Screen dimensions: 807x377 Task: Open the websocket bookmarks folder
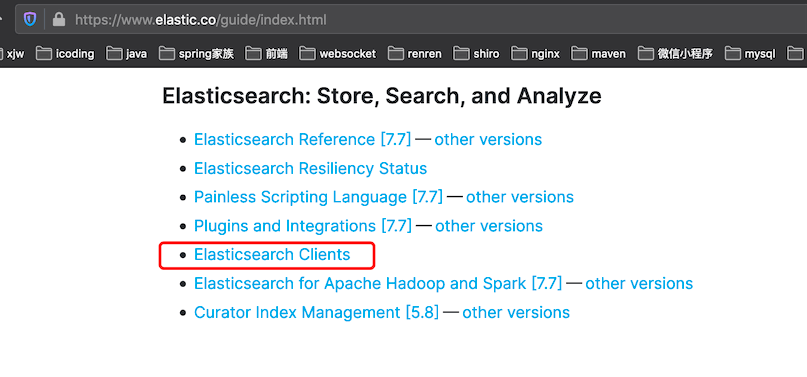338,53
